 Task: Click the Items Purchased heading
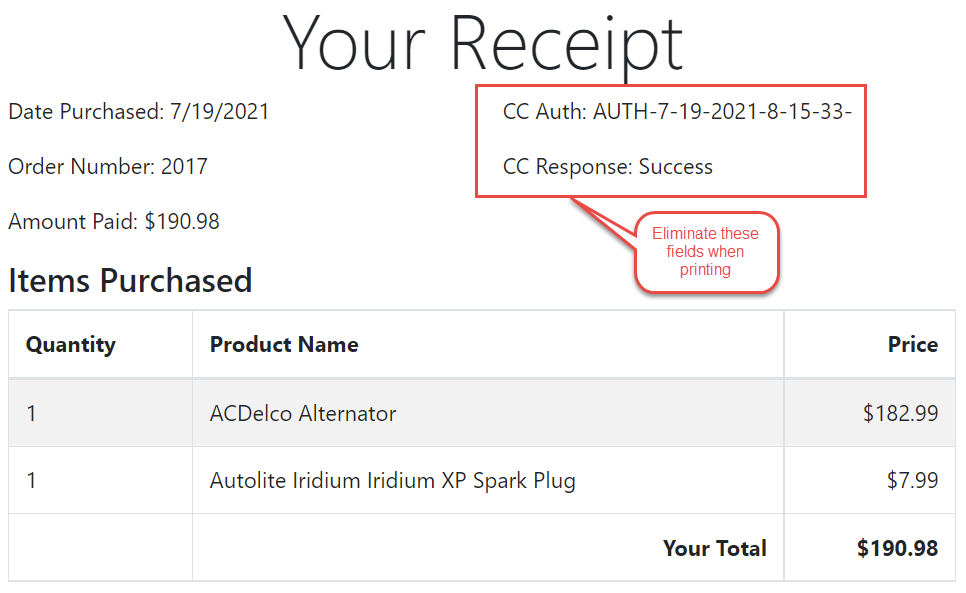click(130, 281)
